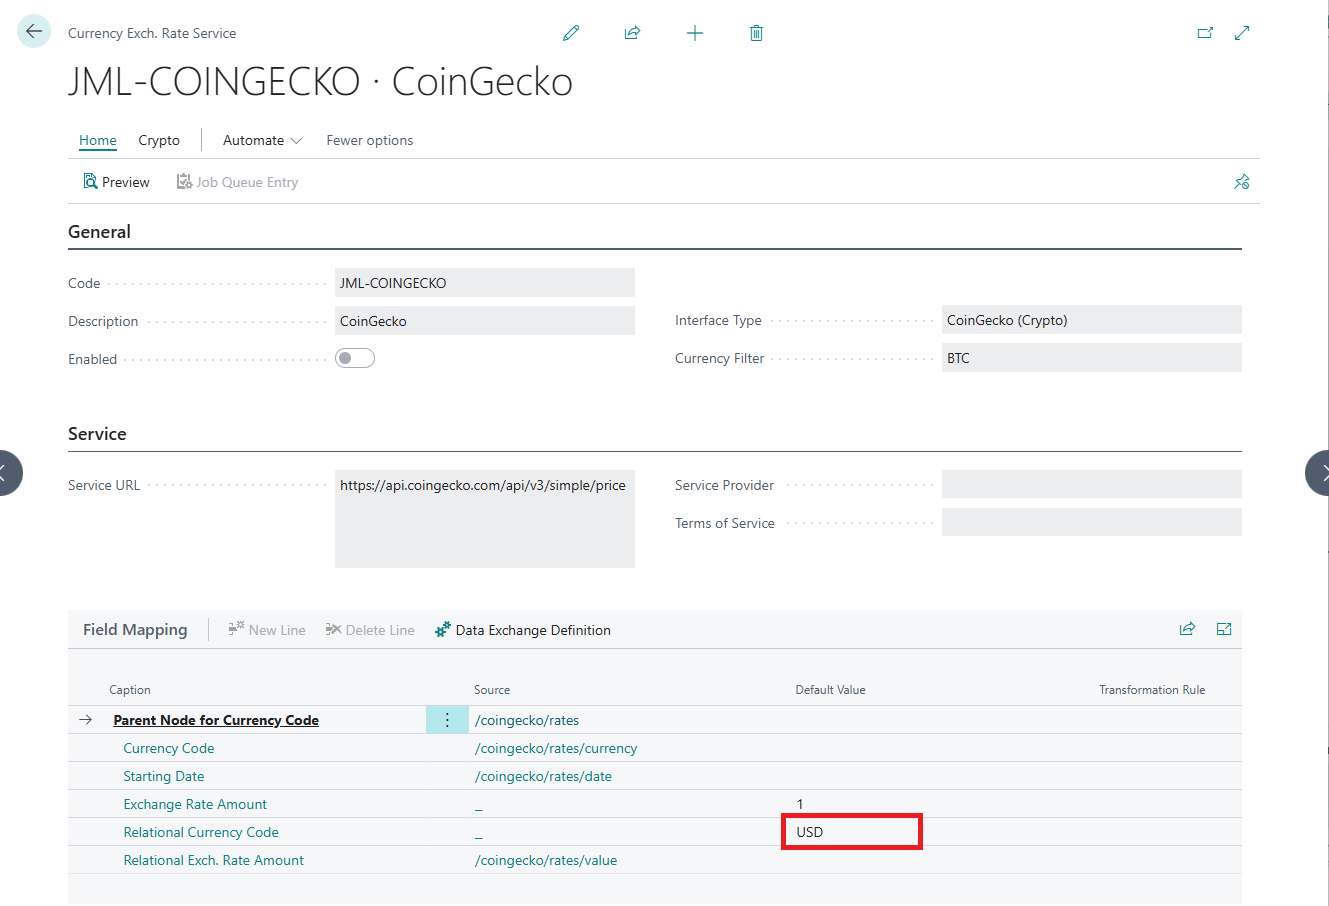Click the Code field JML-COINGECKO
The image size is (1329, 906).
click(x=485, y=283)
